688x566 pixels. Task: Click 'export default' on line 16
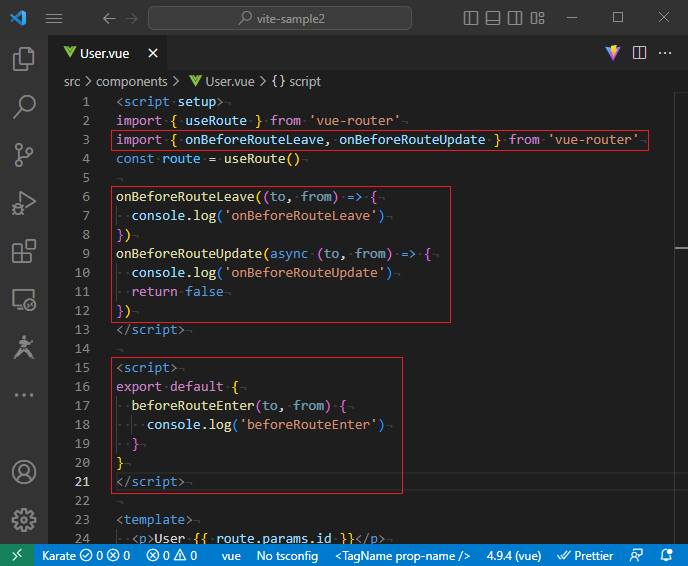pos(169,387)
